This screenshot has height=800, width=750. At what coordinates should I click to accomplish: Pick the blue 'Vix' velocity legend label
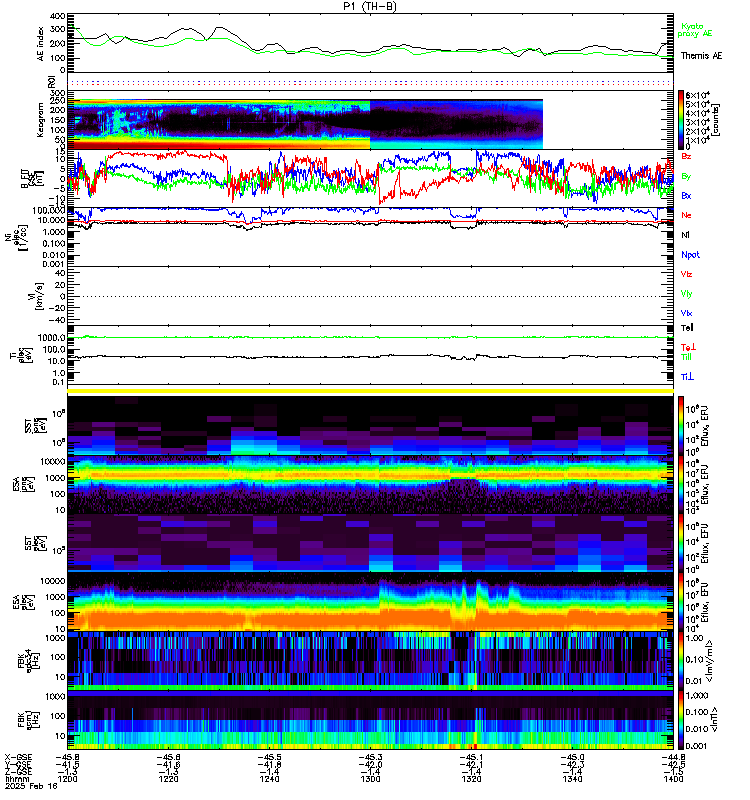[686, 313]
